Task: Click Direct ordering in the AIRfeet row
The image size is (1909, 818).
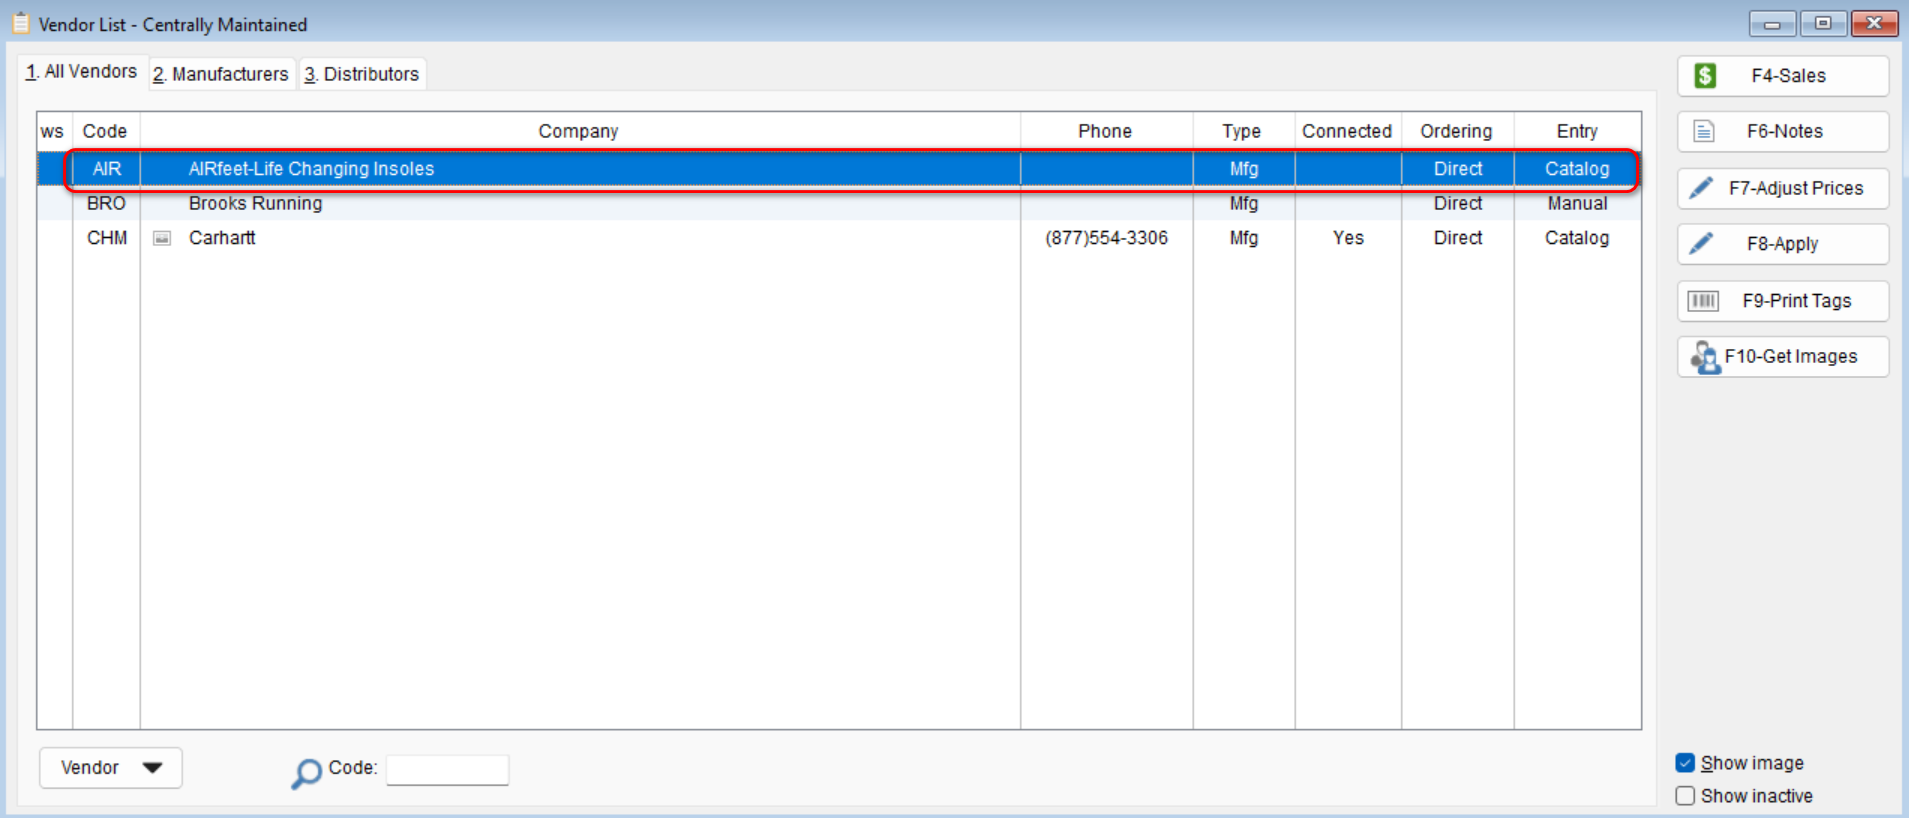Action: pos(1458,169)
